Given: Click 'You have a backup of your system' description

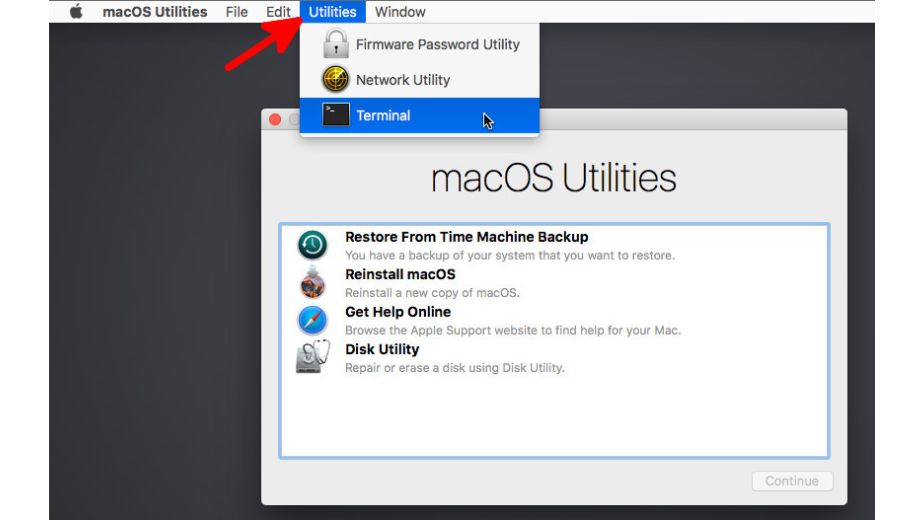Looking at the screenshot, I should (x=510, y=255).
